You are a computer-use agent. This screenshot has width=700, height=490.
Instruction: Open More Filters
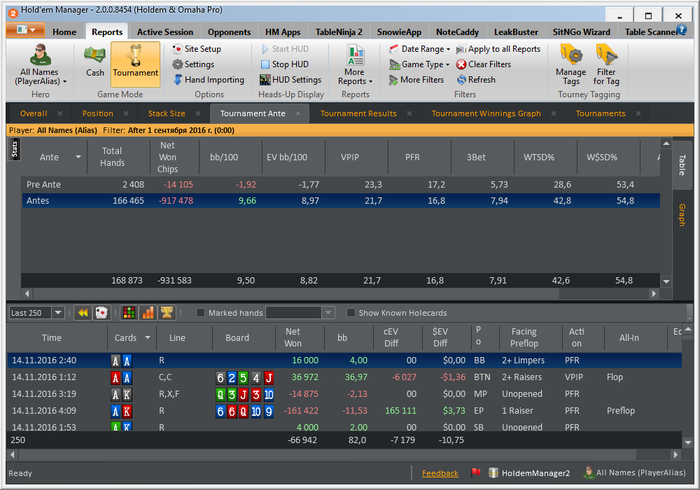pos(416,80)
